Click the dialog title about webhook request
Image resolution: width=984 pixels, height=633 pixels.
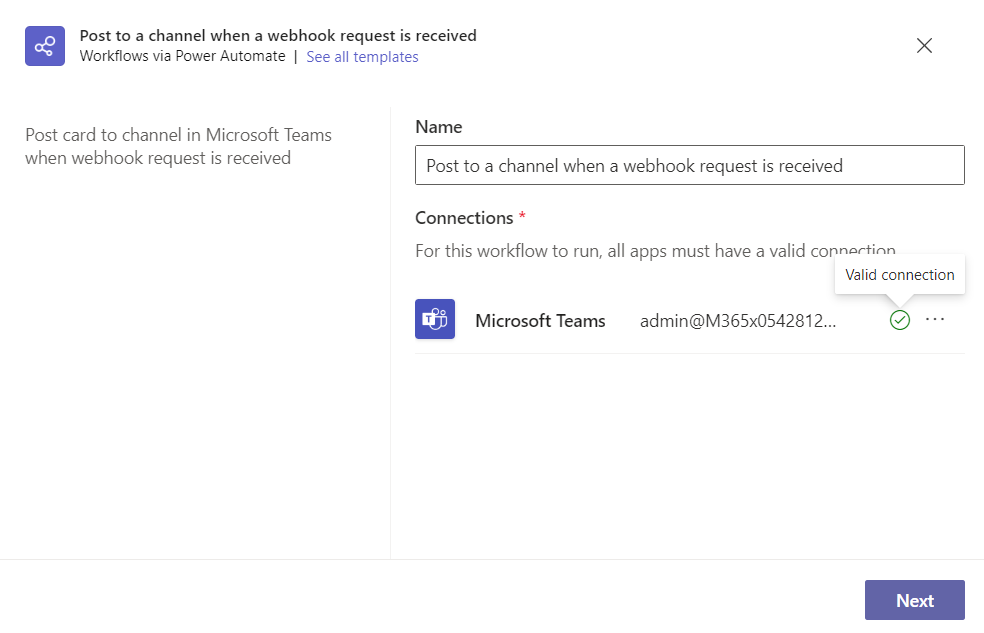pyautogui.click(x=278, y=35)
